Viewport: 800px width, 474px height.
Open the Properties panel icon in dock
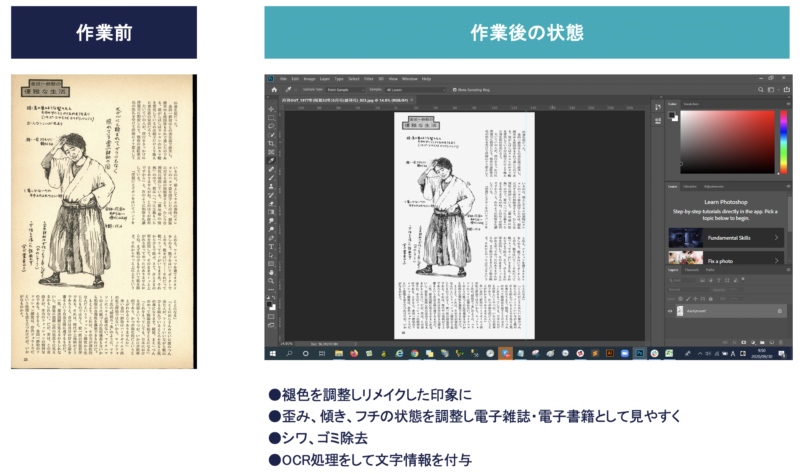point(658,120)
